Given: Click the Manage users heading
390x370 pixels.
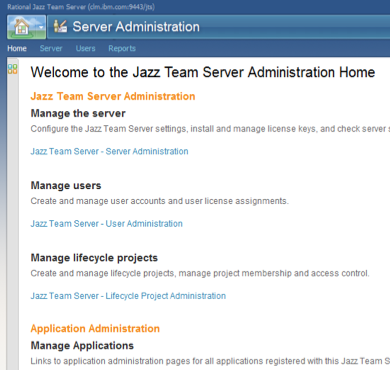Looking at the screenshot, I should [x=66, y=185].
